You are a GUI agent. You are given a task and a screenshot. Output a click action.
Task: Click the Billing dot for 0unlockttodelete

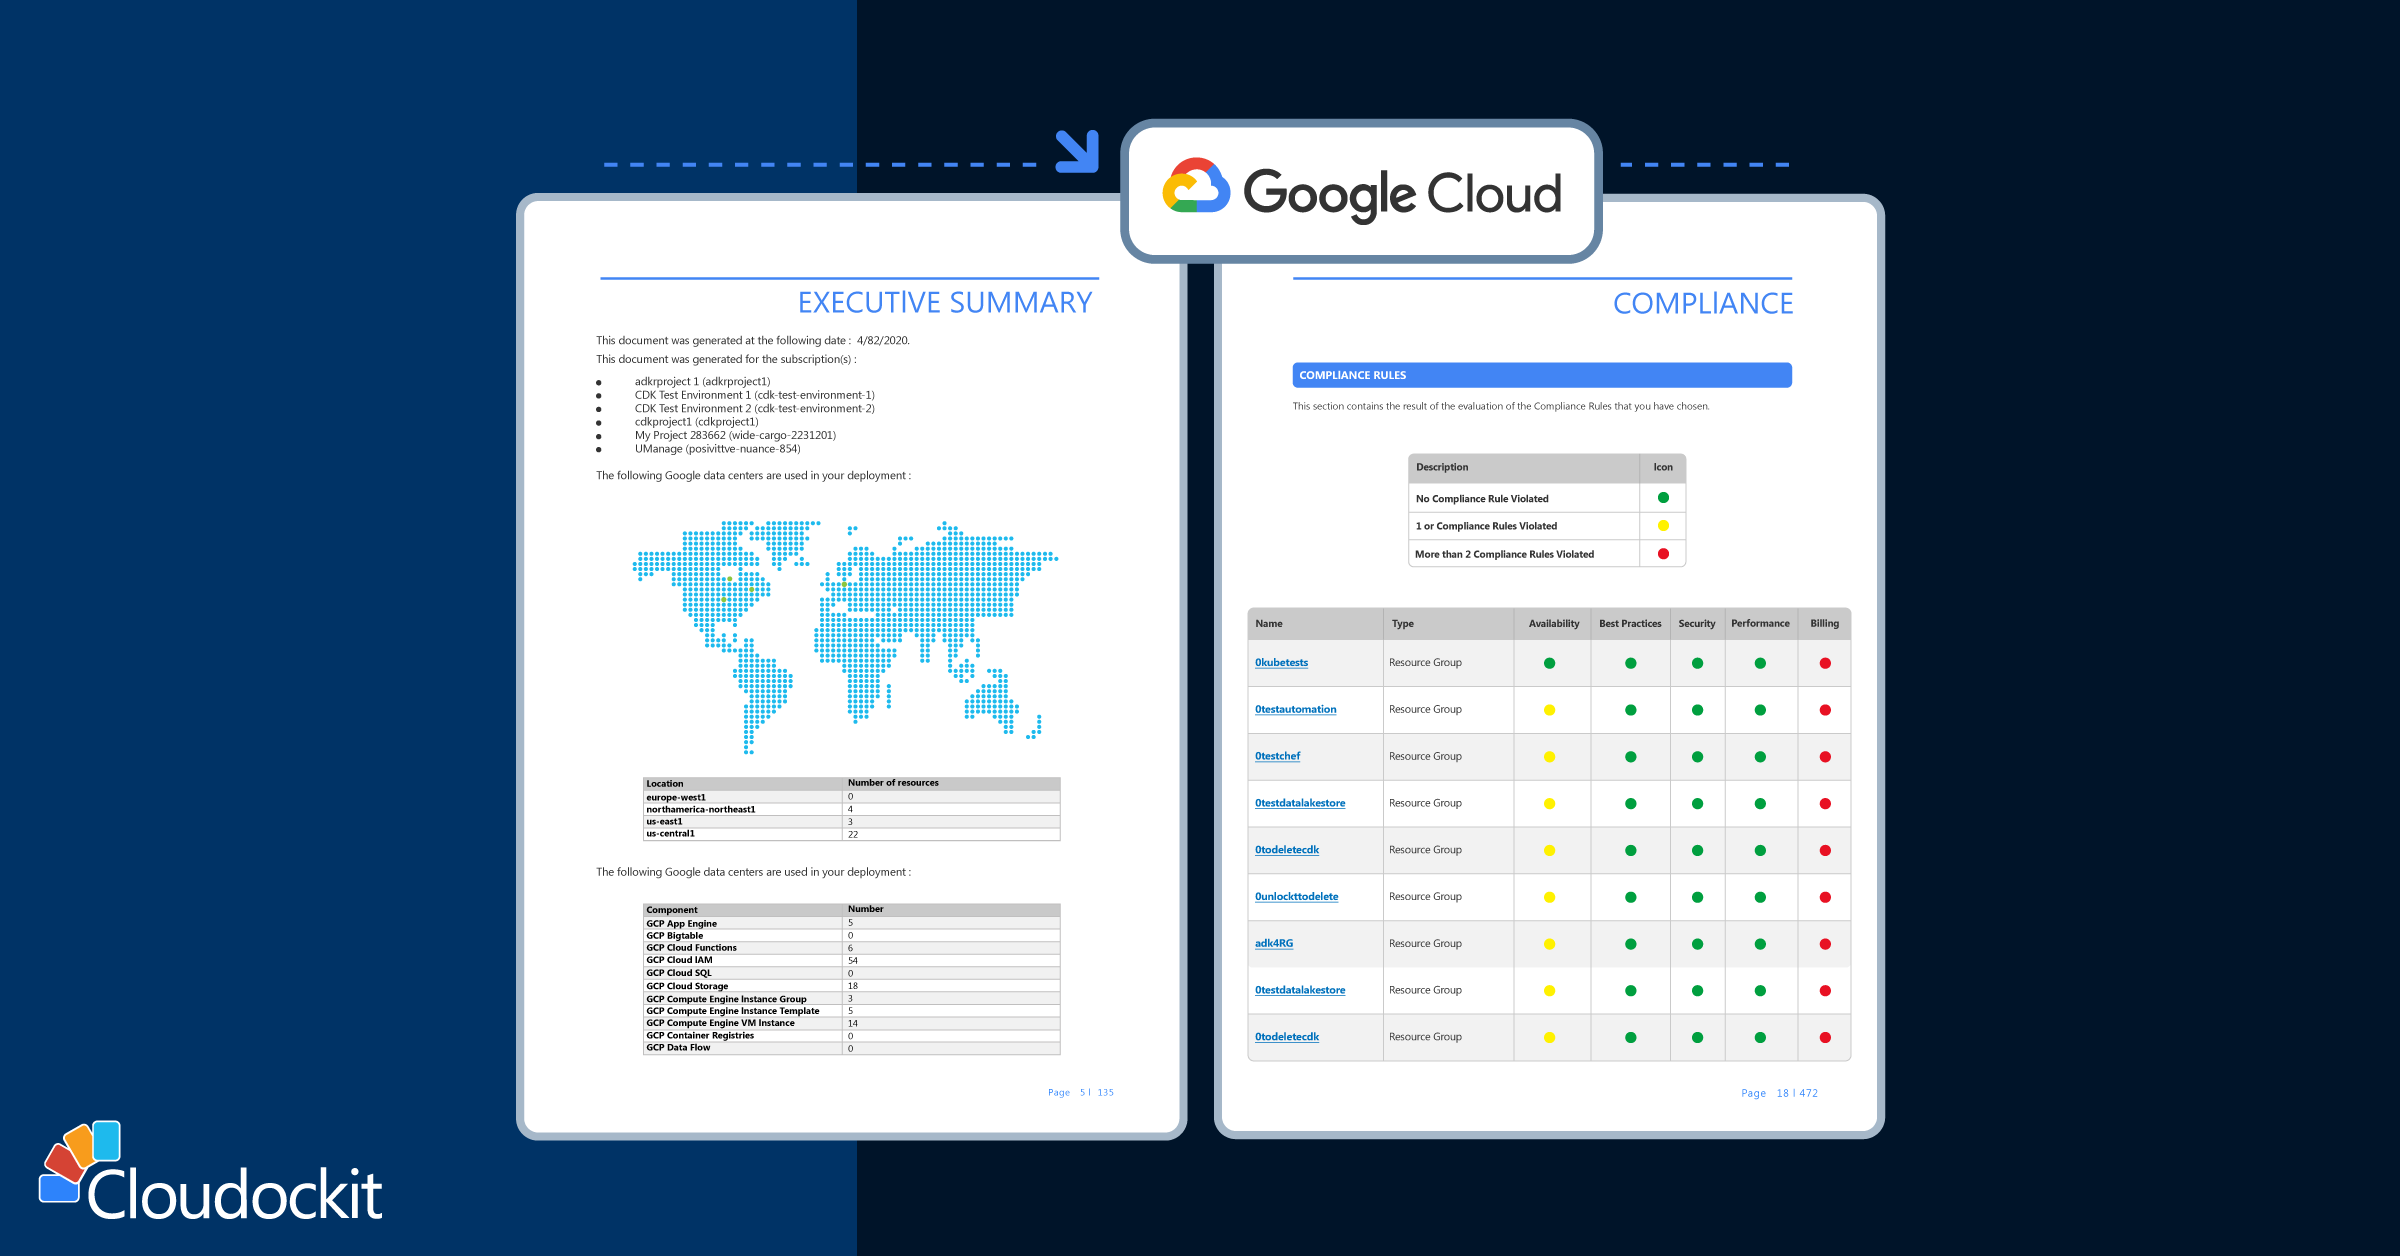tap(1825, 897)
